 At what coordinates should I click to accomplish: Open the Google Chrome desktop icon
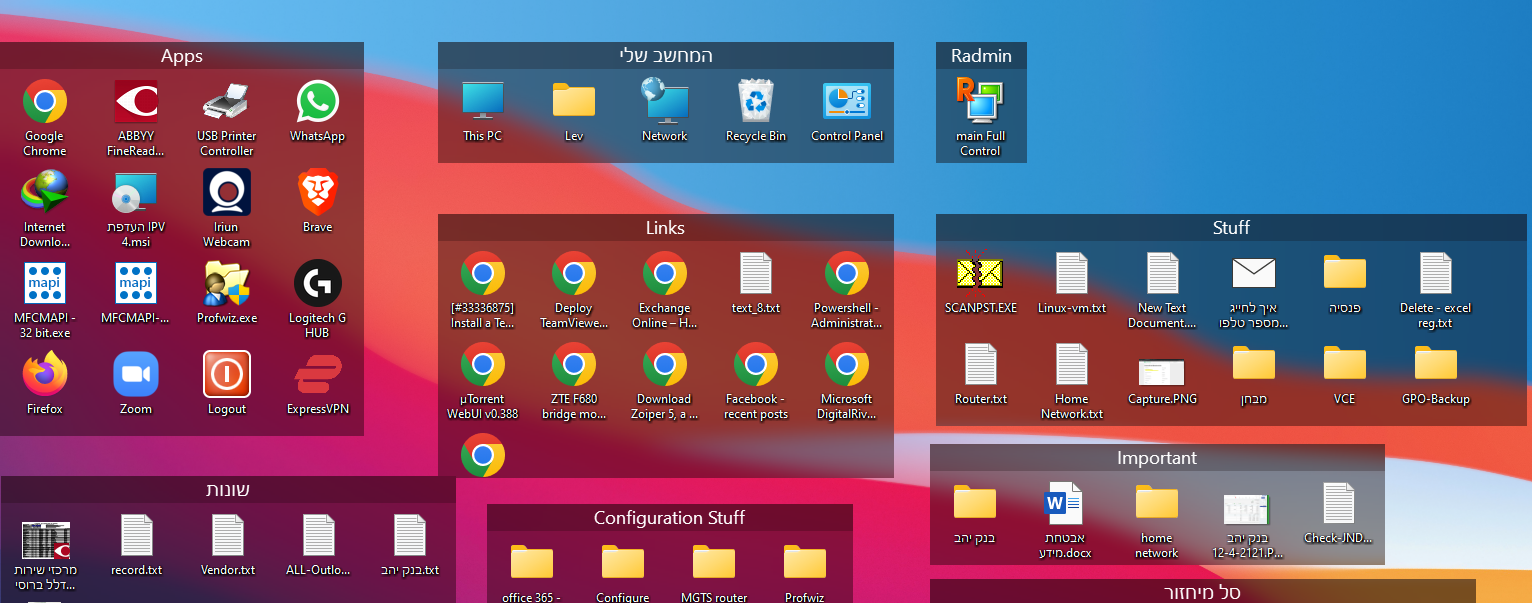click(x=45, y=101)
